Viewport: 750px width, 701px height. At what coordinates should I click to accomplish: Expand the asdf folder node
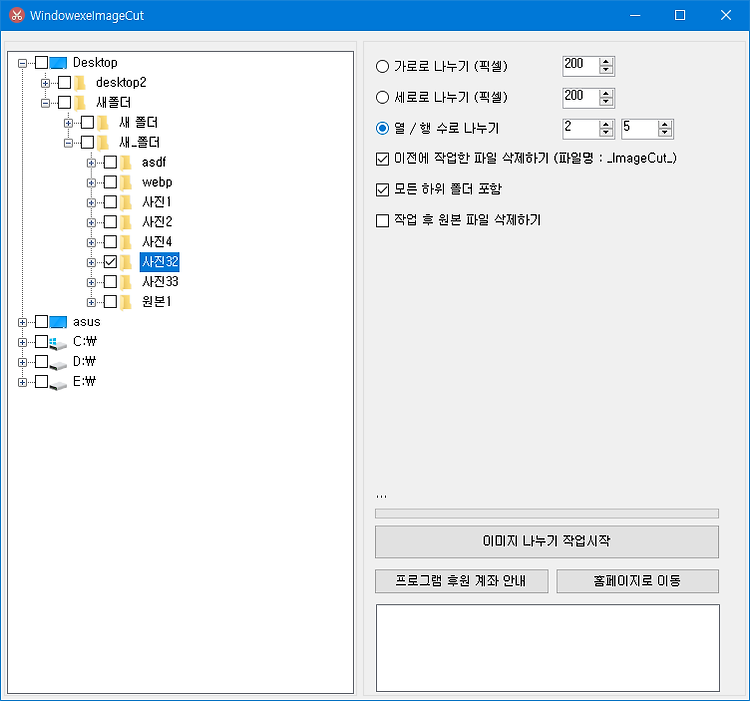point(91,163)
